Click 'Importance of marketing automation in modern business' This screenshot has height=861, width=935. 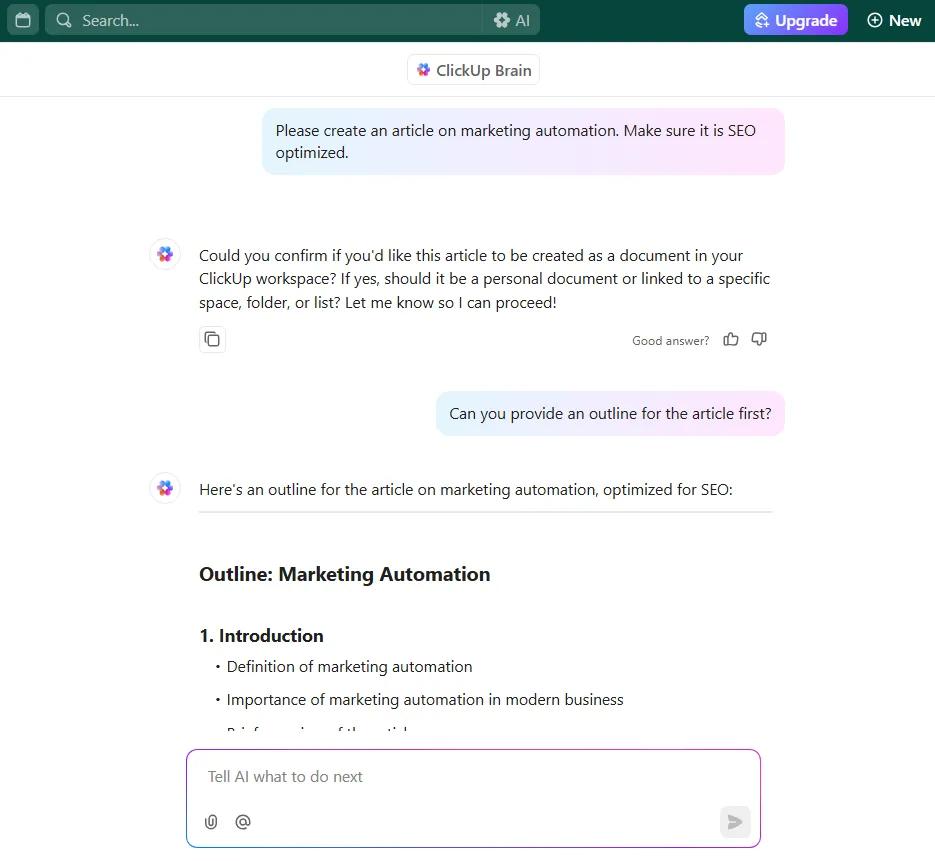point(425,699)
